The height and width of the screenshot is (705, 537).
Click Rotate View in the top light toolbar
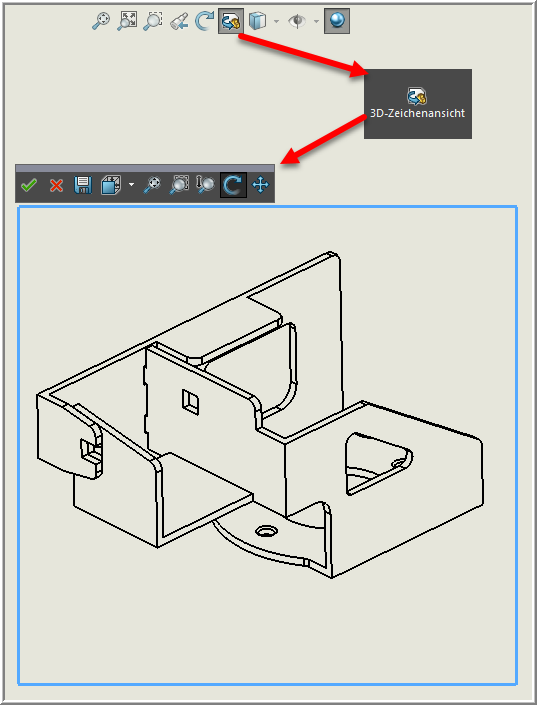point(205,21)
